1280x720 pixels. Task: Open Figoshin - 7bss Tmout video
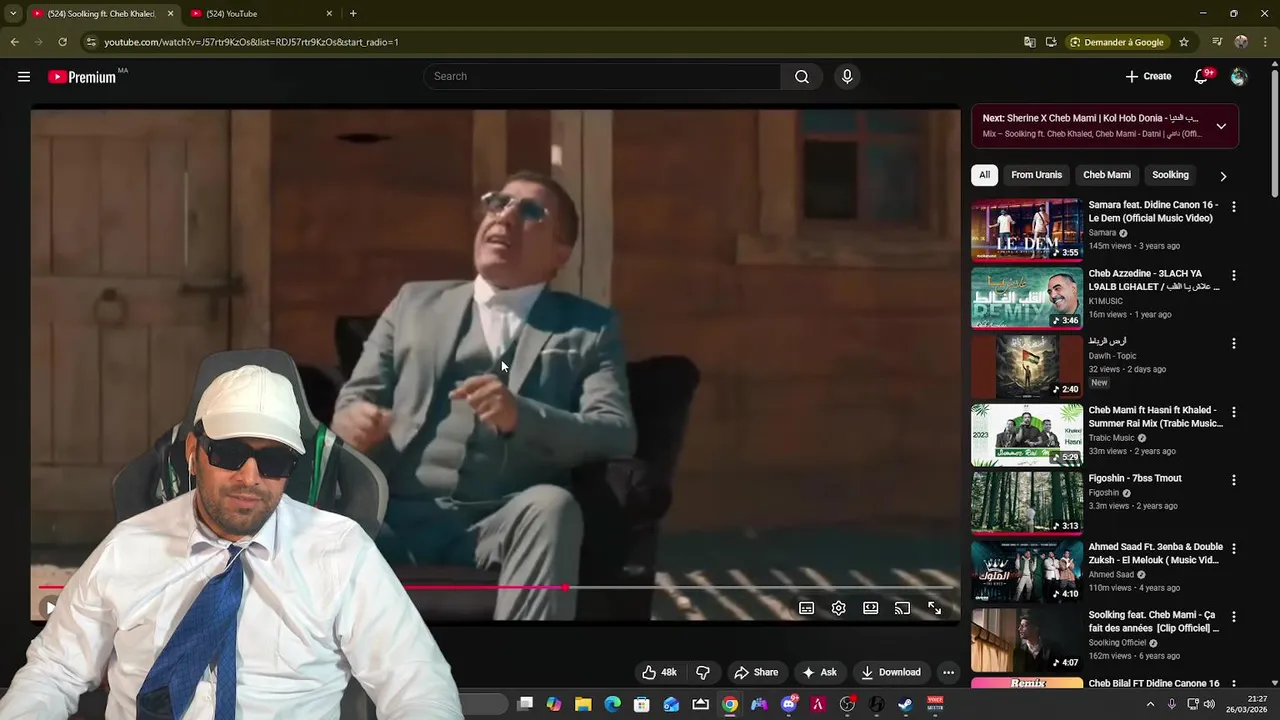(x=1135, y=478)
